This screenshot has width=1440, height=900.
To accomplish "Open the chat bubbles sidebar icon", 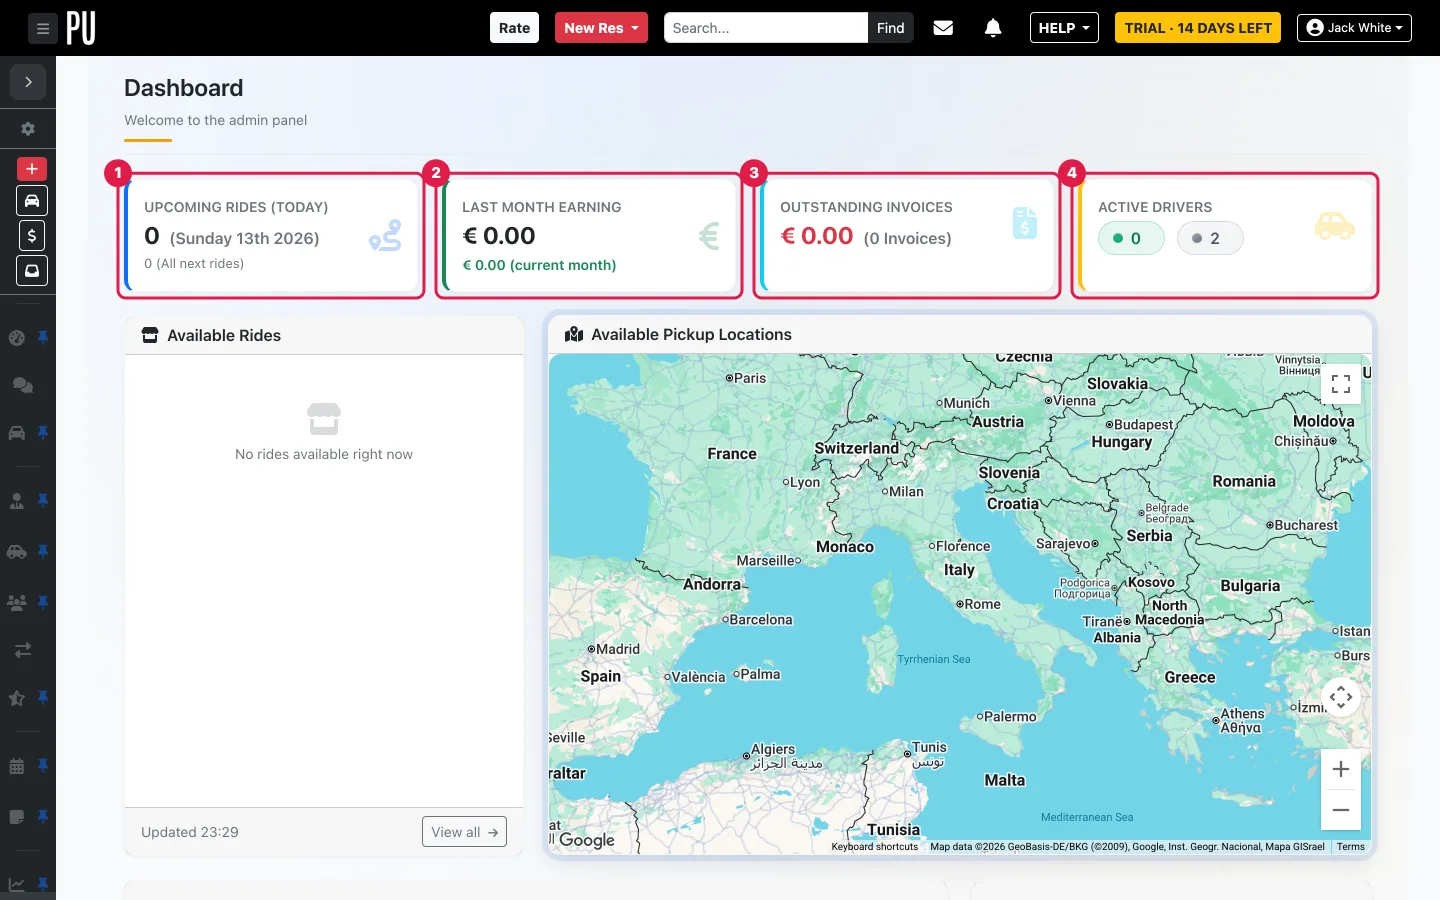I will coord(22,385).
